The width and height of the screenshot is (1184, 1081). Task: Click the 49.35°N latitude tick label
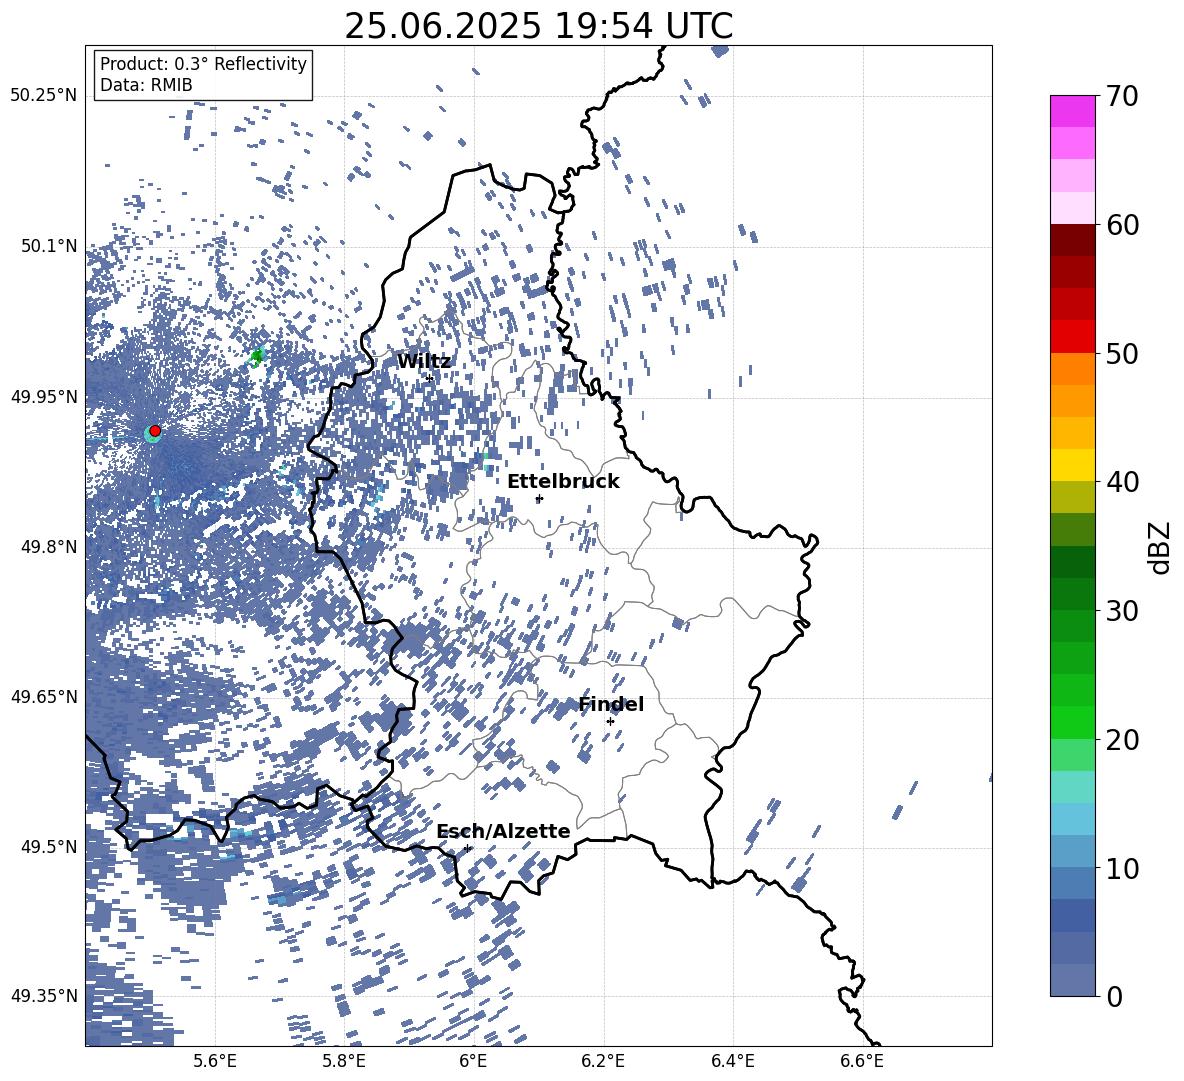click(44, 996)
